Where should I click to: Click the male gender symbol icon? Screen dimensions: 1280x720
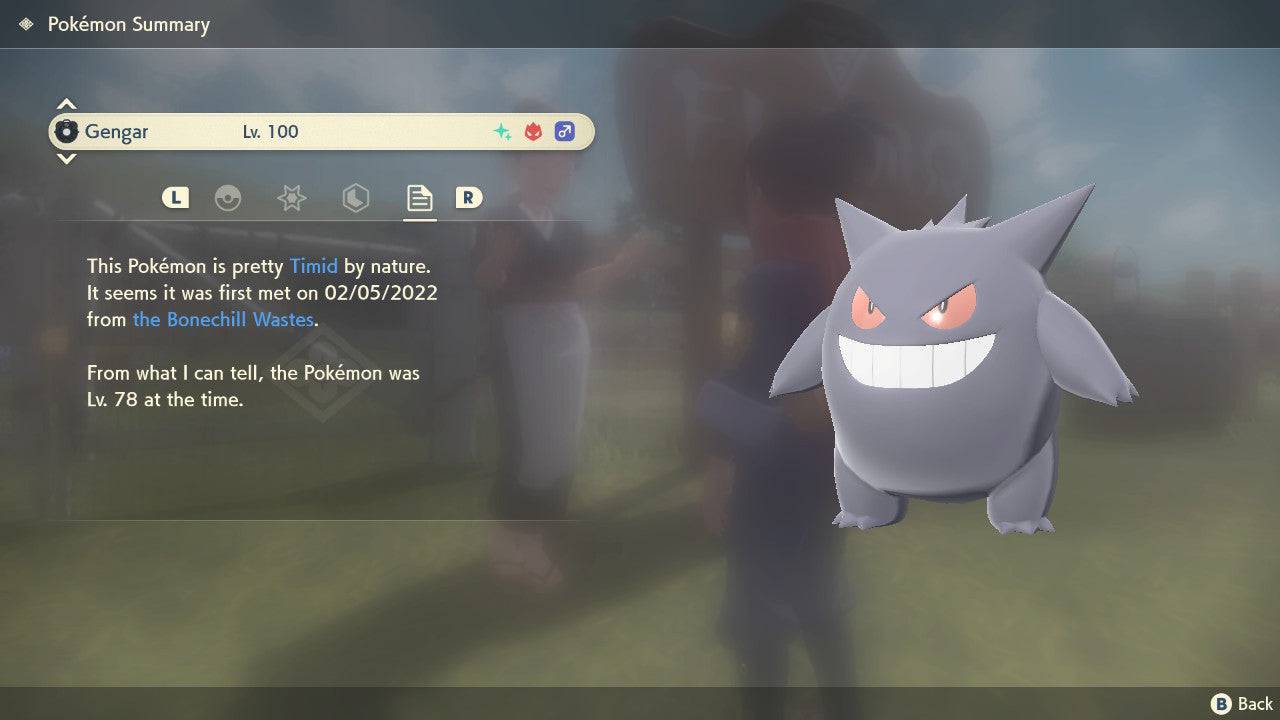tap(565, 131)
